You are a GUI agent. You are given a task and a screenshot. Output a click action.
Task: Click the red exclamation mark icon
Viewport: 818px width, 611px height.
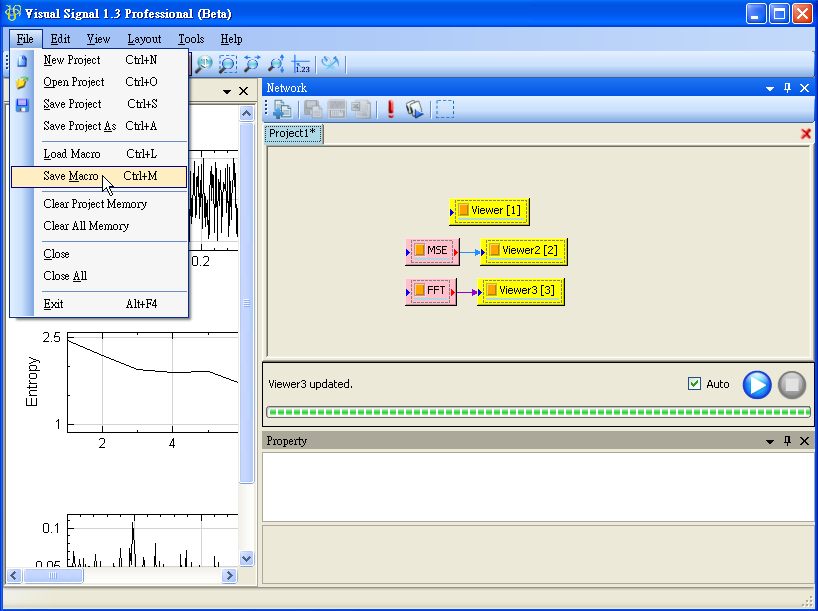point(390,109)
